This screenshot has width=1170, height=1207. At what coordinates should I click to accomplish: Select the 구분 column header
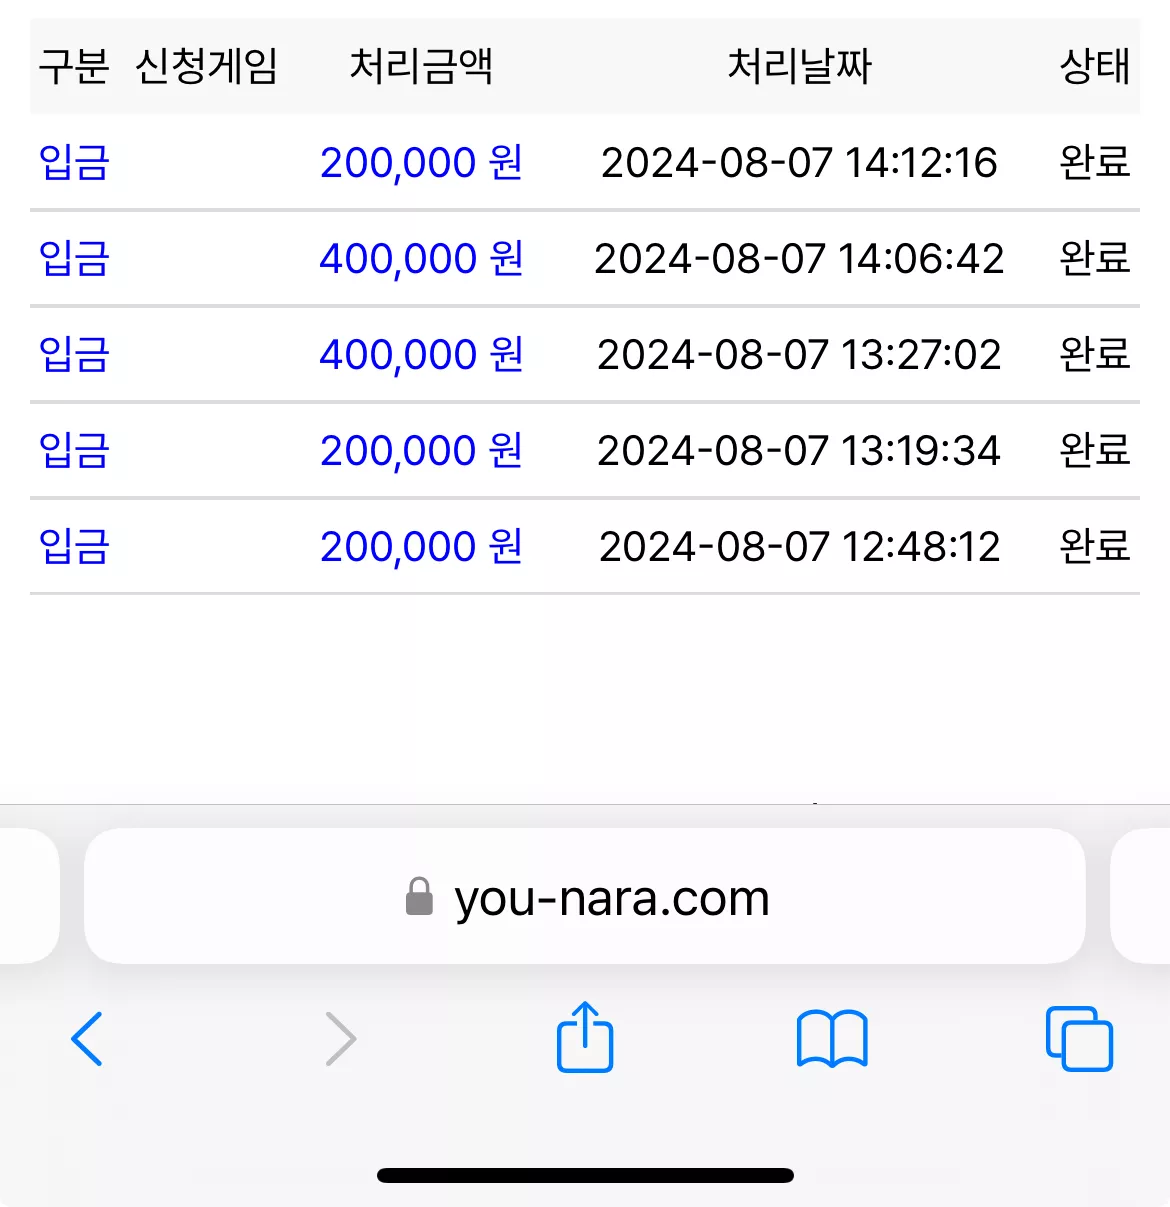click(74, 67)
